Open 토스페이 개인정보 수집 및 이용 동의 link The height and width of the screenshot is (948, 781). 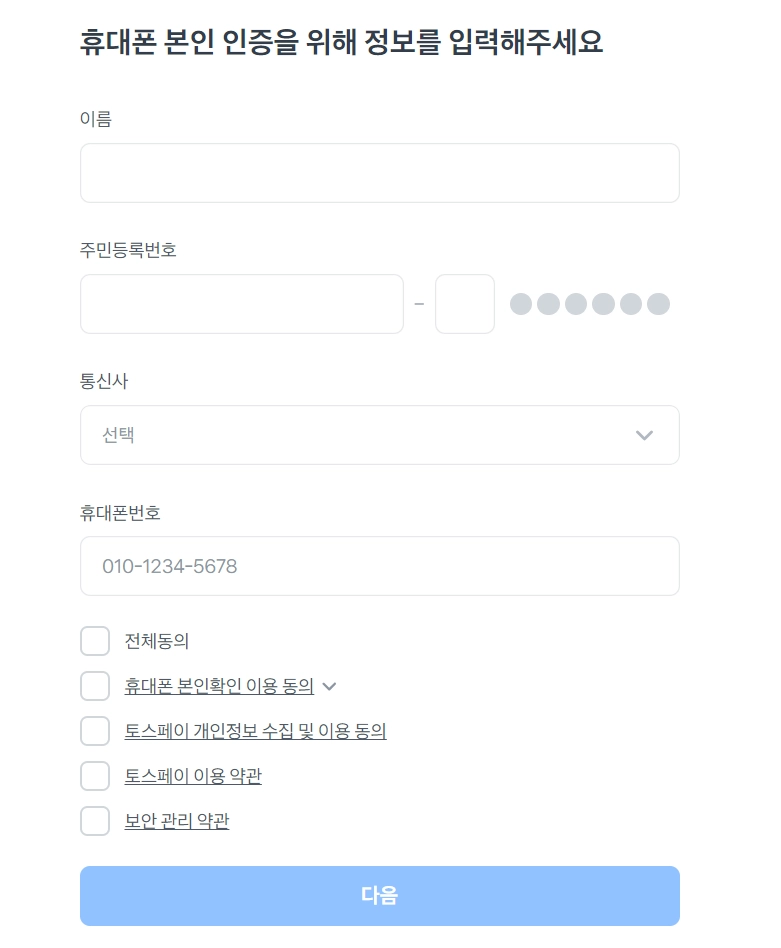255,731
